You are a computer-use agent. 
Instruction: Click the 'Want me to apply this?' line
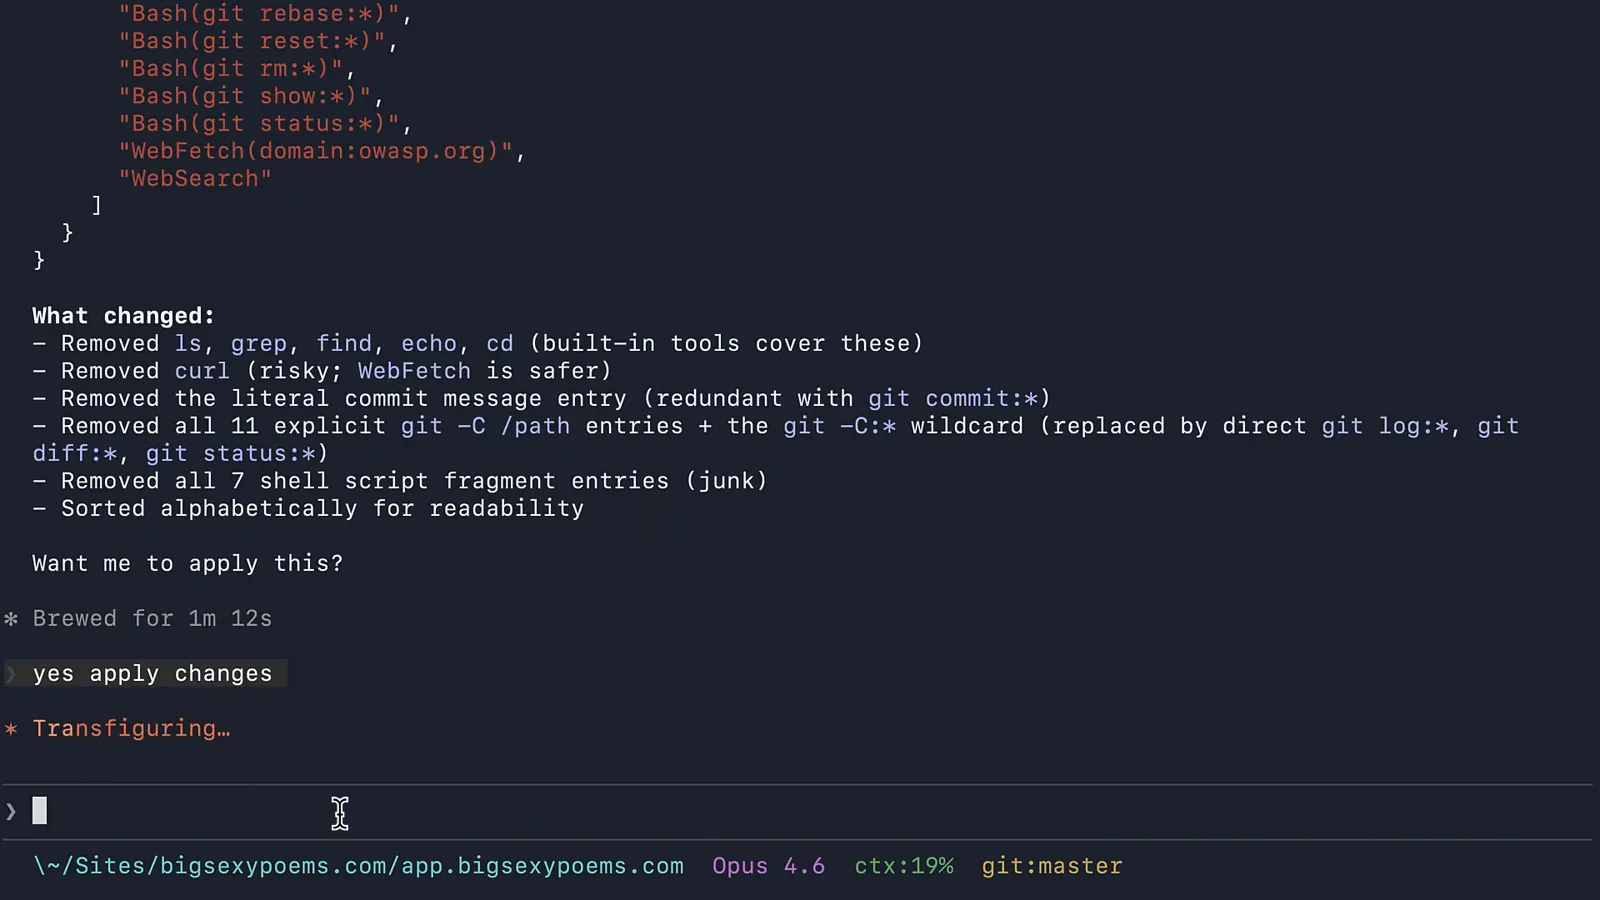187,564
